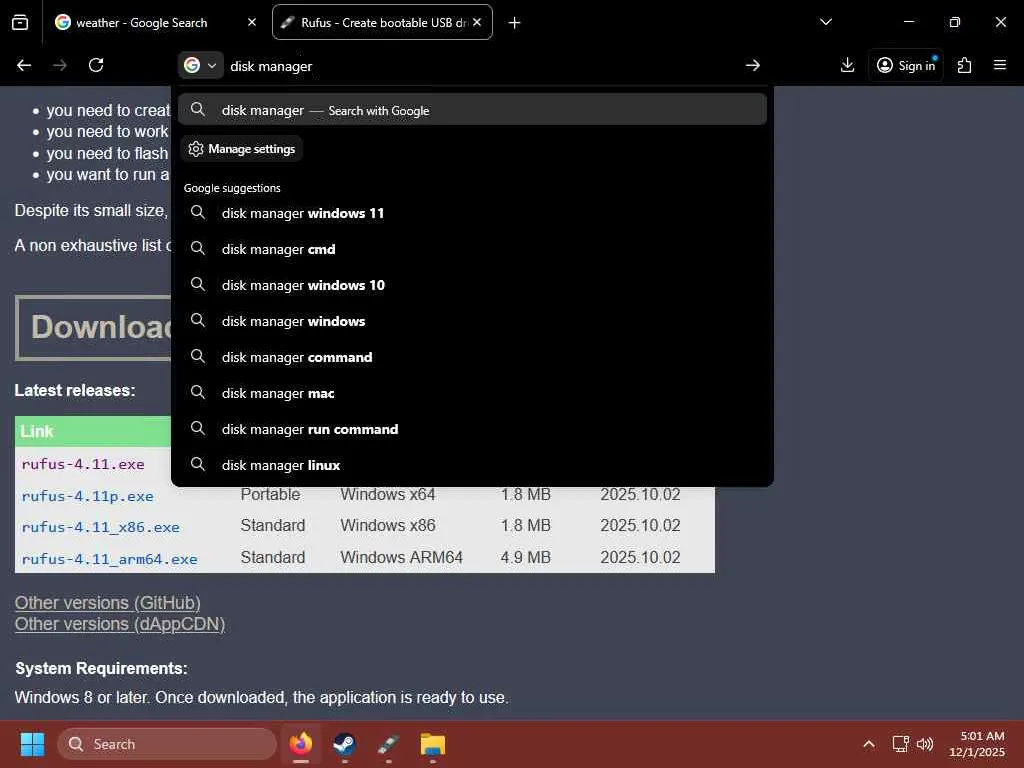Click the Link table header
Viewport: 1024px width, 768px height.
pyautogui.click(x=37, y=431)
